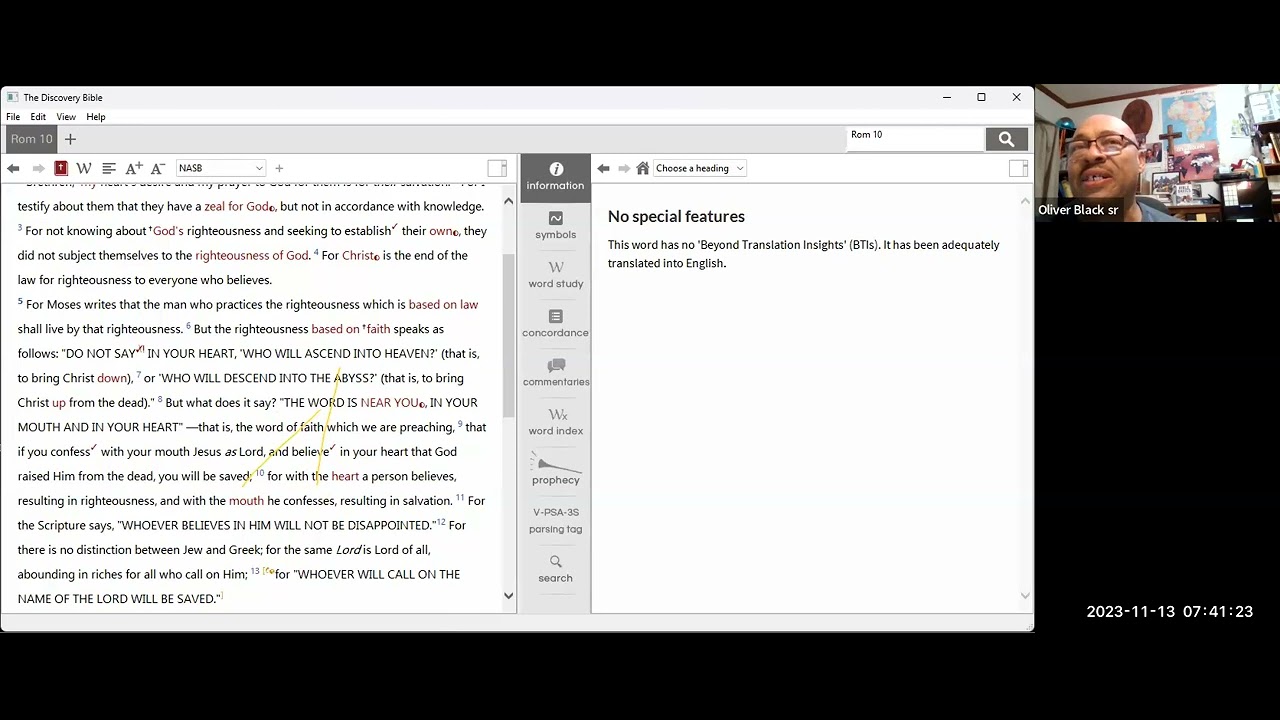The width and height of the screenshot is (1280, 720).
Task: Open the symbols panel
Action: [555, 225]
